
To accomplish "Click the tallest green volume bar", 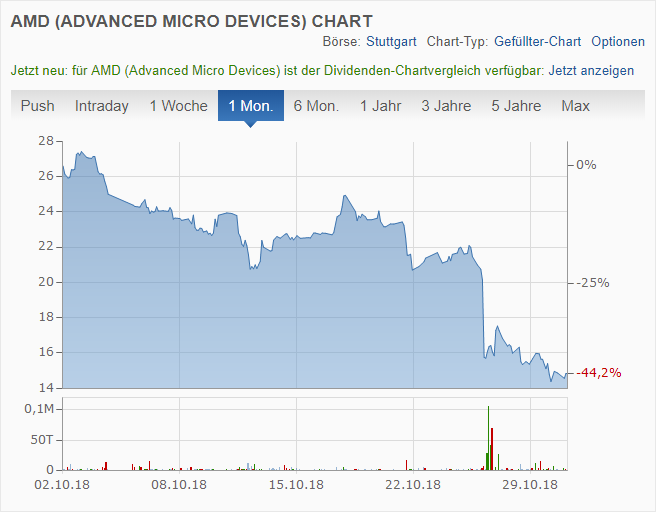I will coord(488,438).
